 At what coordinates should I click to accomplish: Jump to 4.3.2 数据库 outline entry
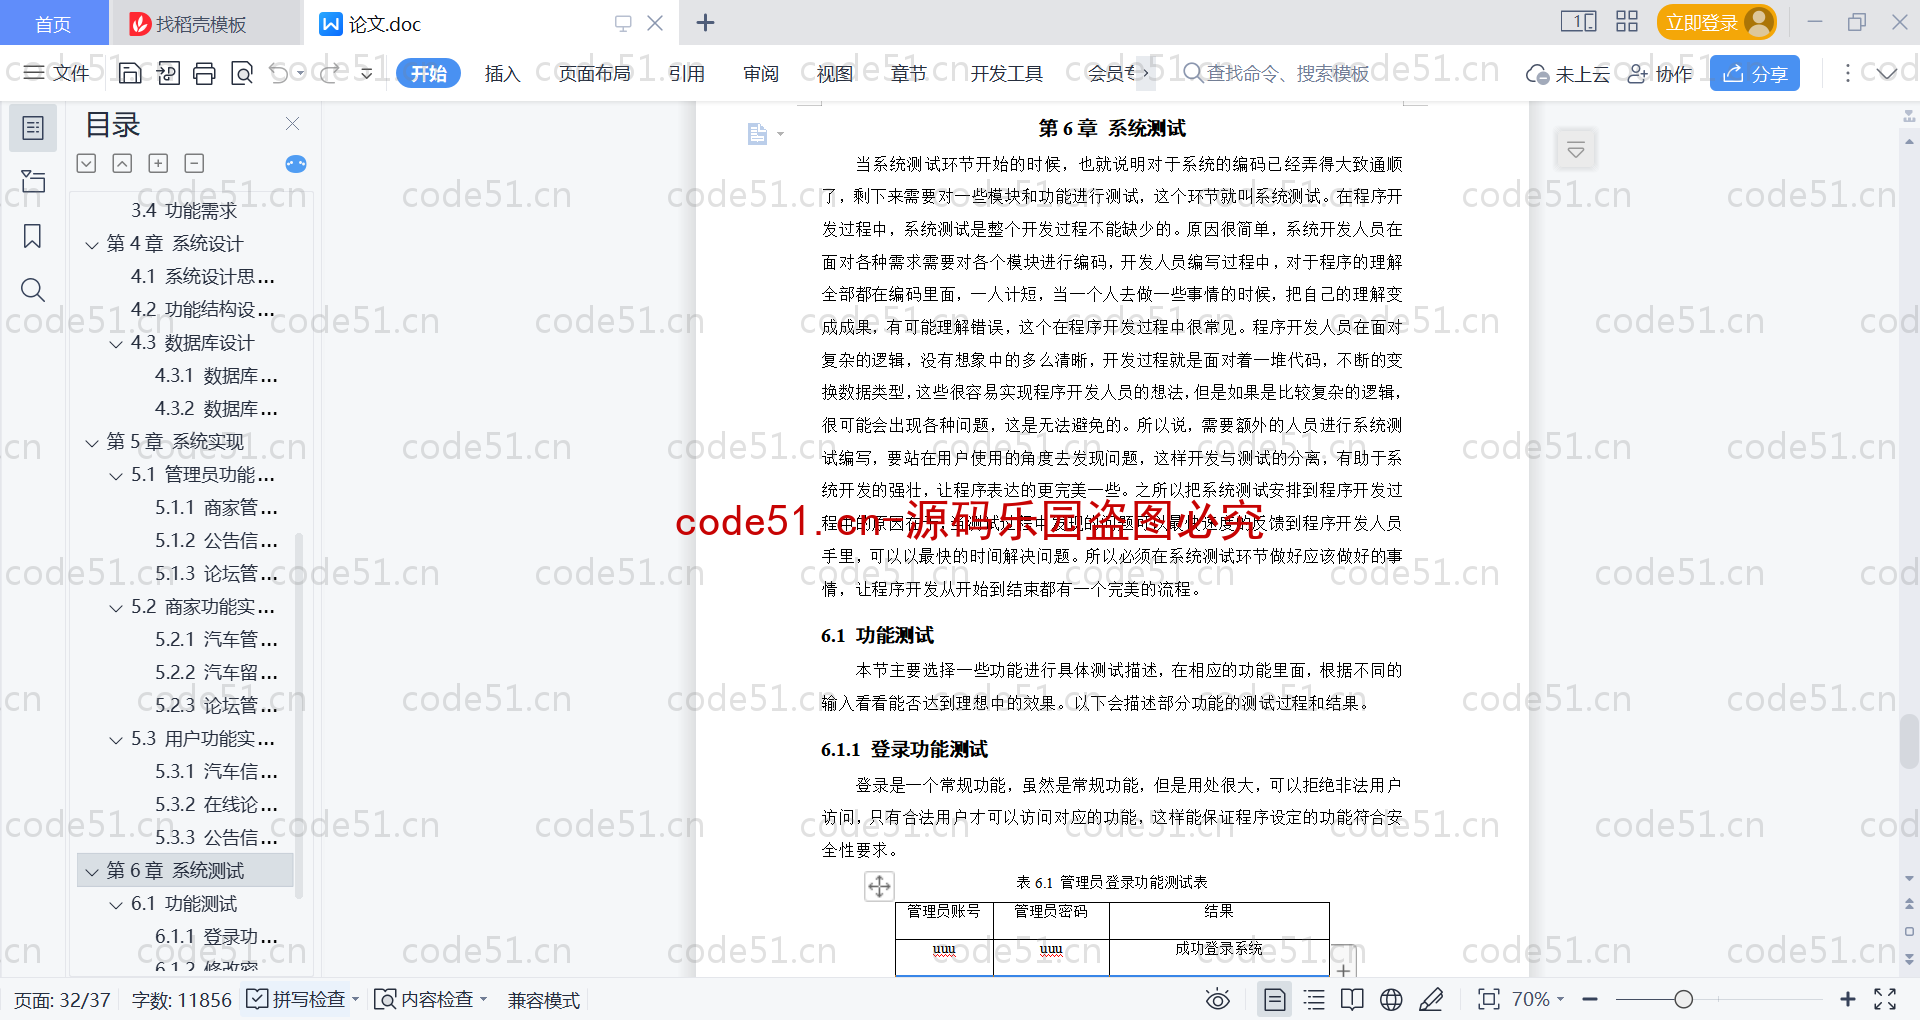pyautogui.click(x=216, y=409)
